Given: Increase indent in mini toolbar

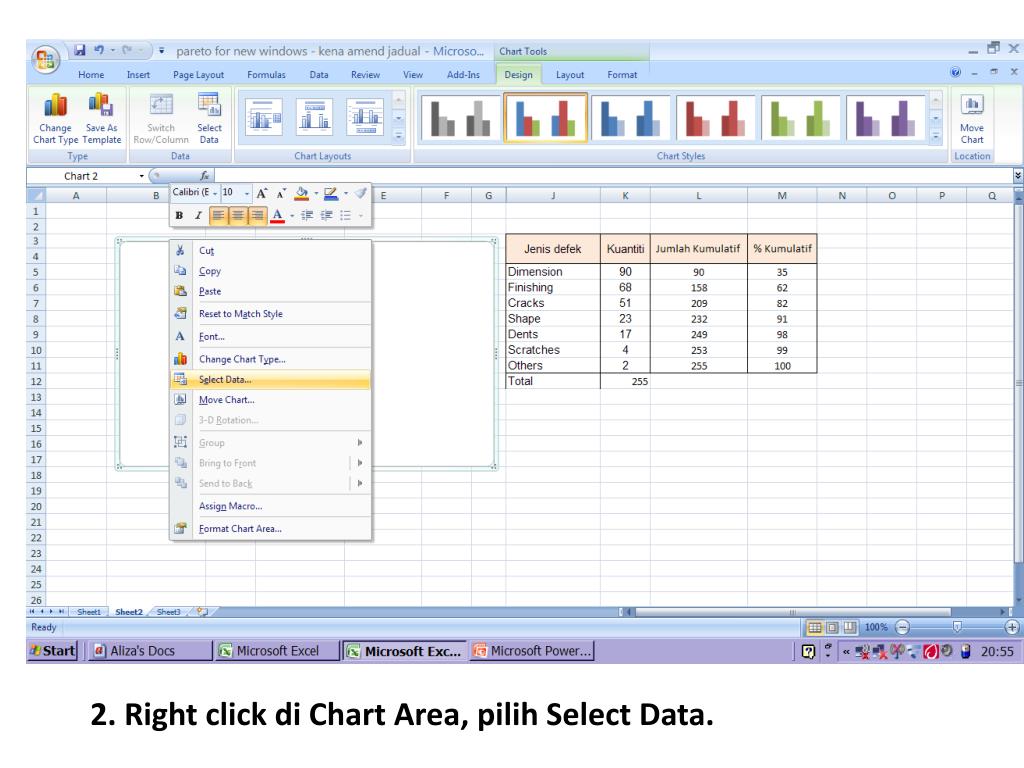Looking at the screenshot, I should pos(327,216).
